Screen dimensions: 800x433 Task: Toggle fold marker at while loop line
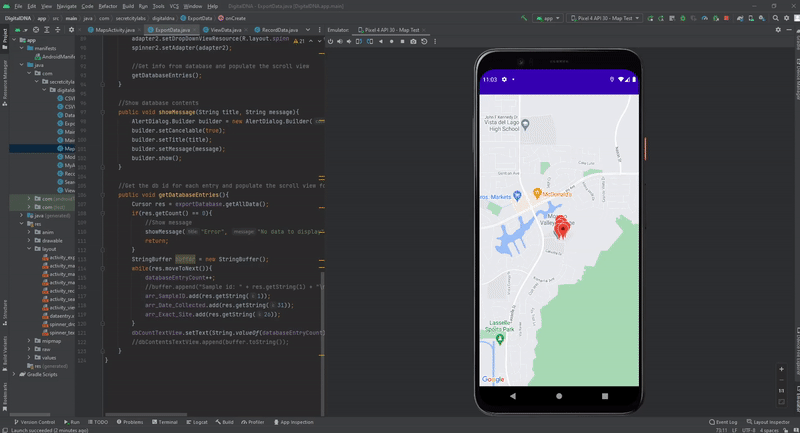[x=103, y=268]
